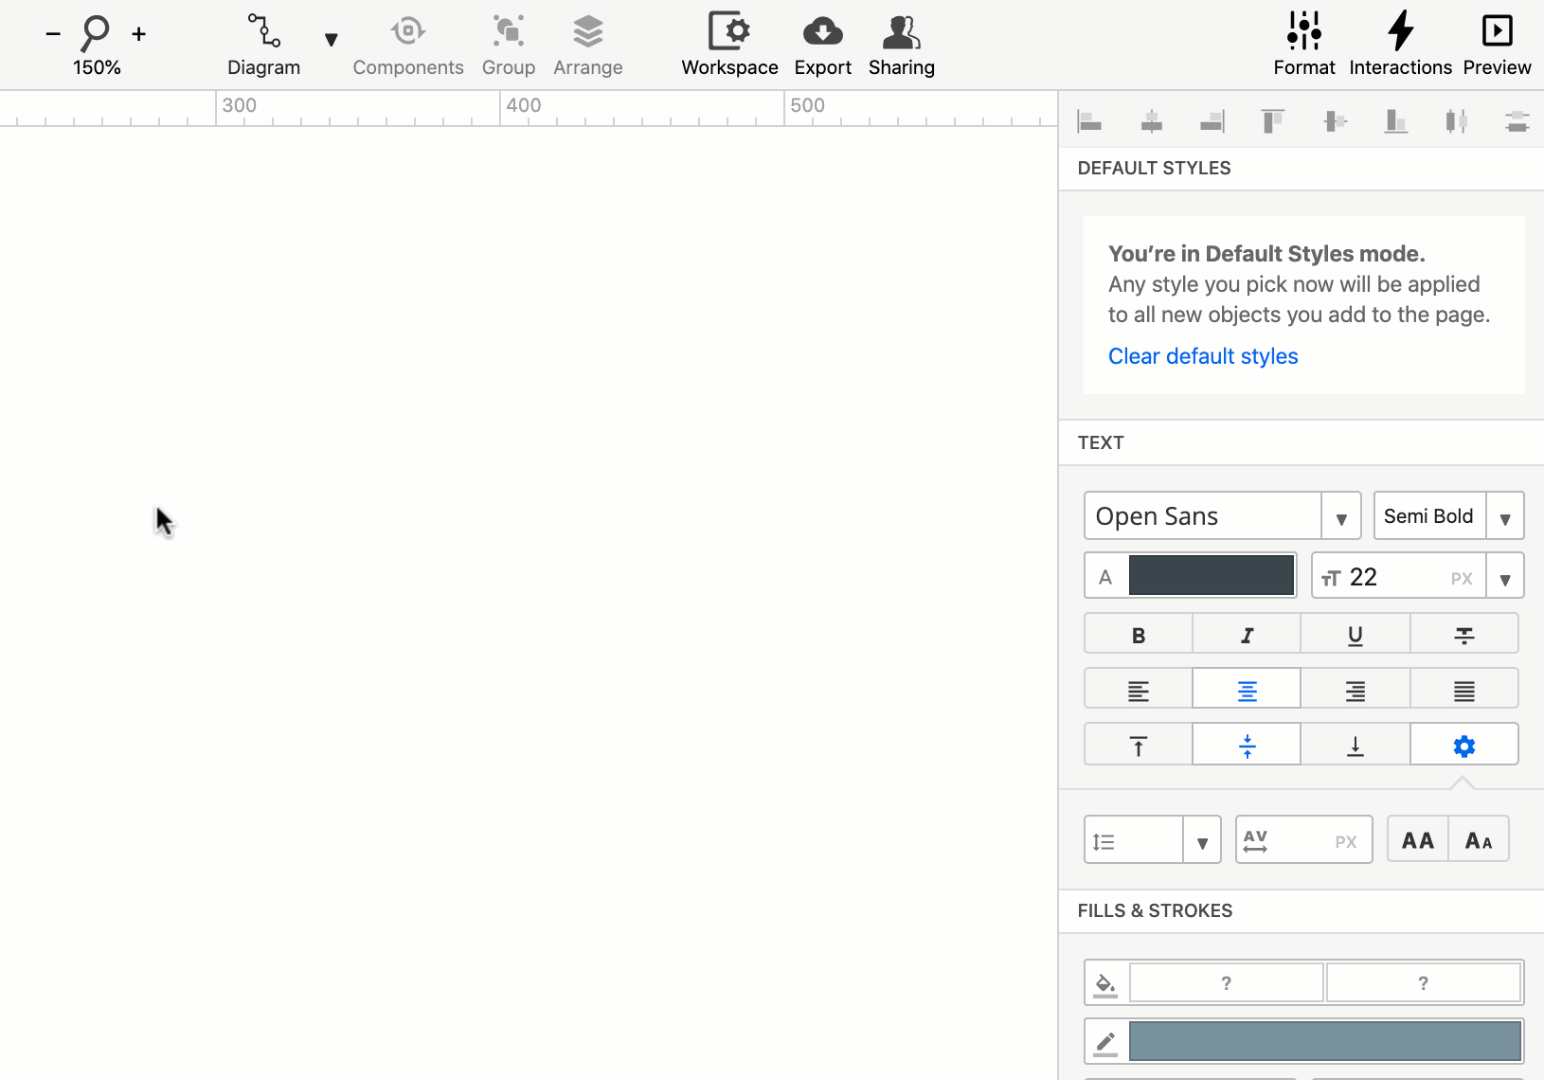Select the Group tool
Image resolution: width=1544 pixels, height=1080 pixels.
tap(508, 44)
